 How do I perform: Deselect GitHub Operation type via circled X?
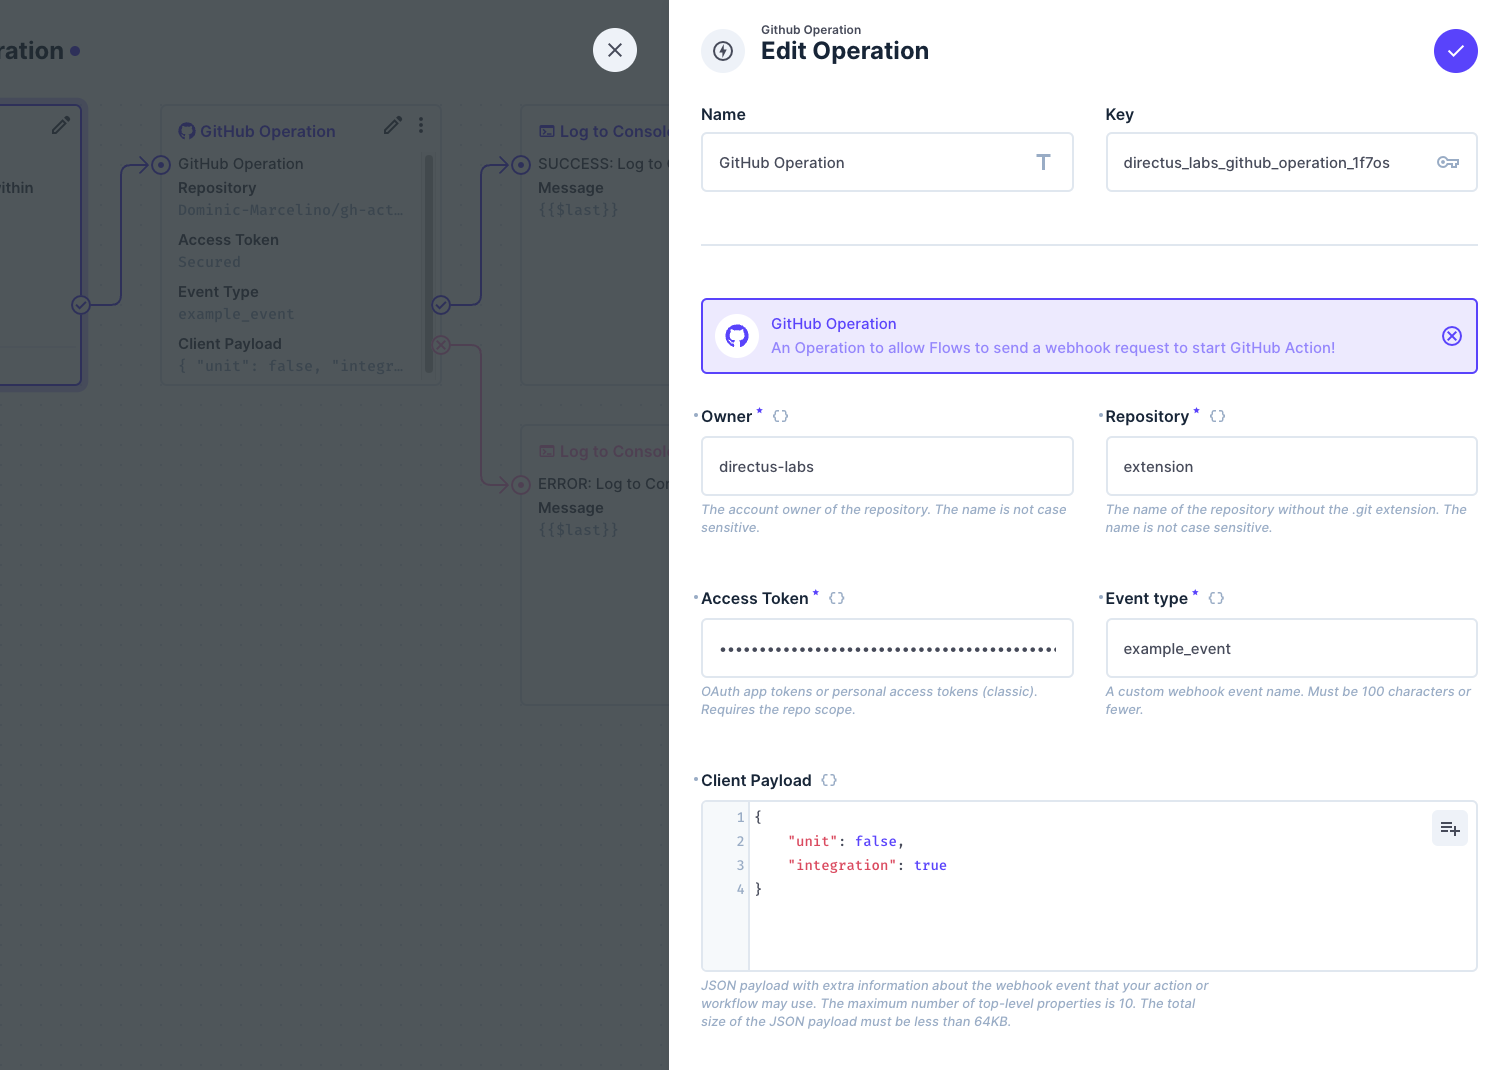coord(1452,336)
